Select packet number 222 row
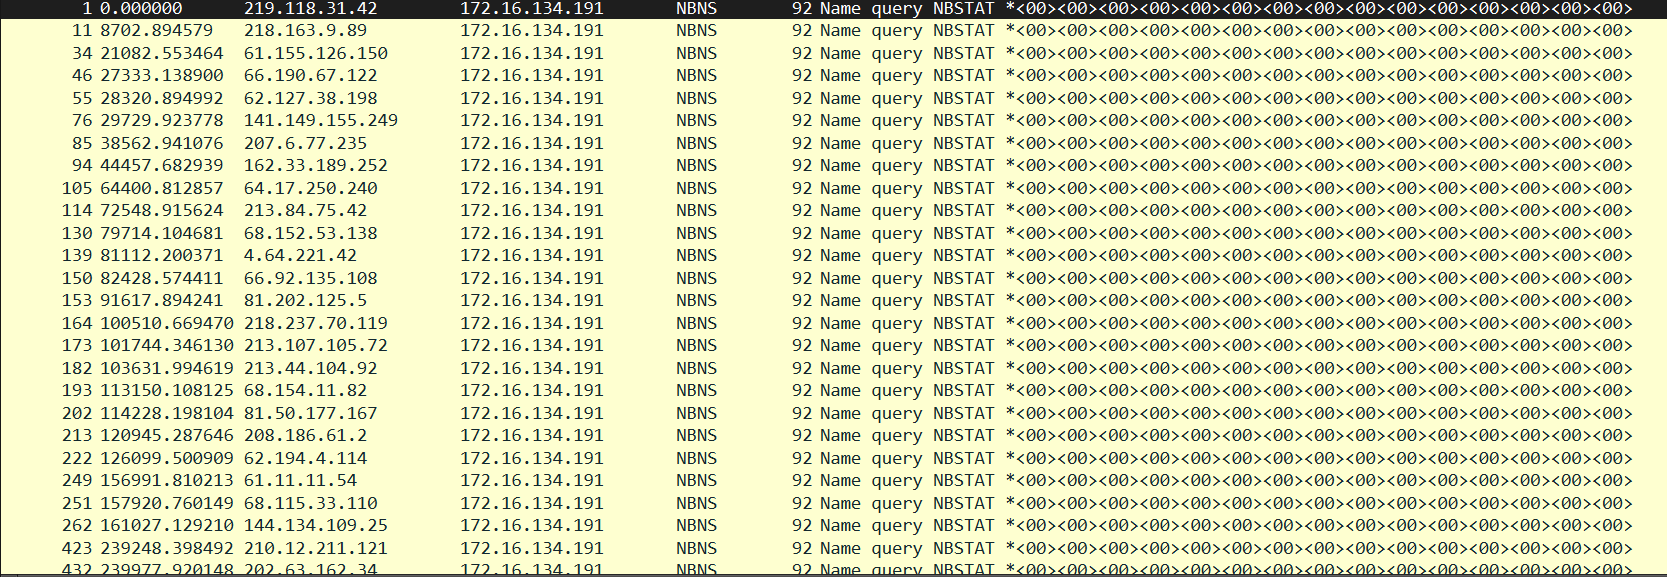Viewport: 1667px width, 577px height. click(x=833, y=458)
